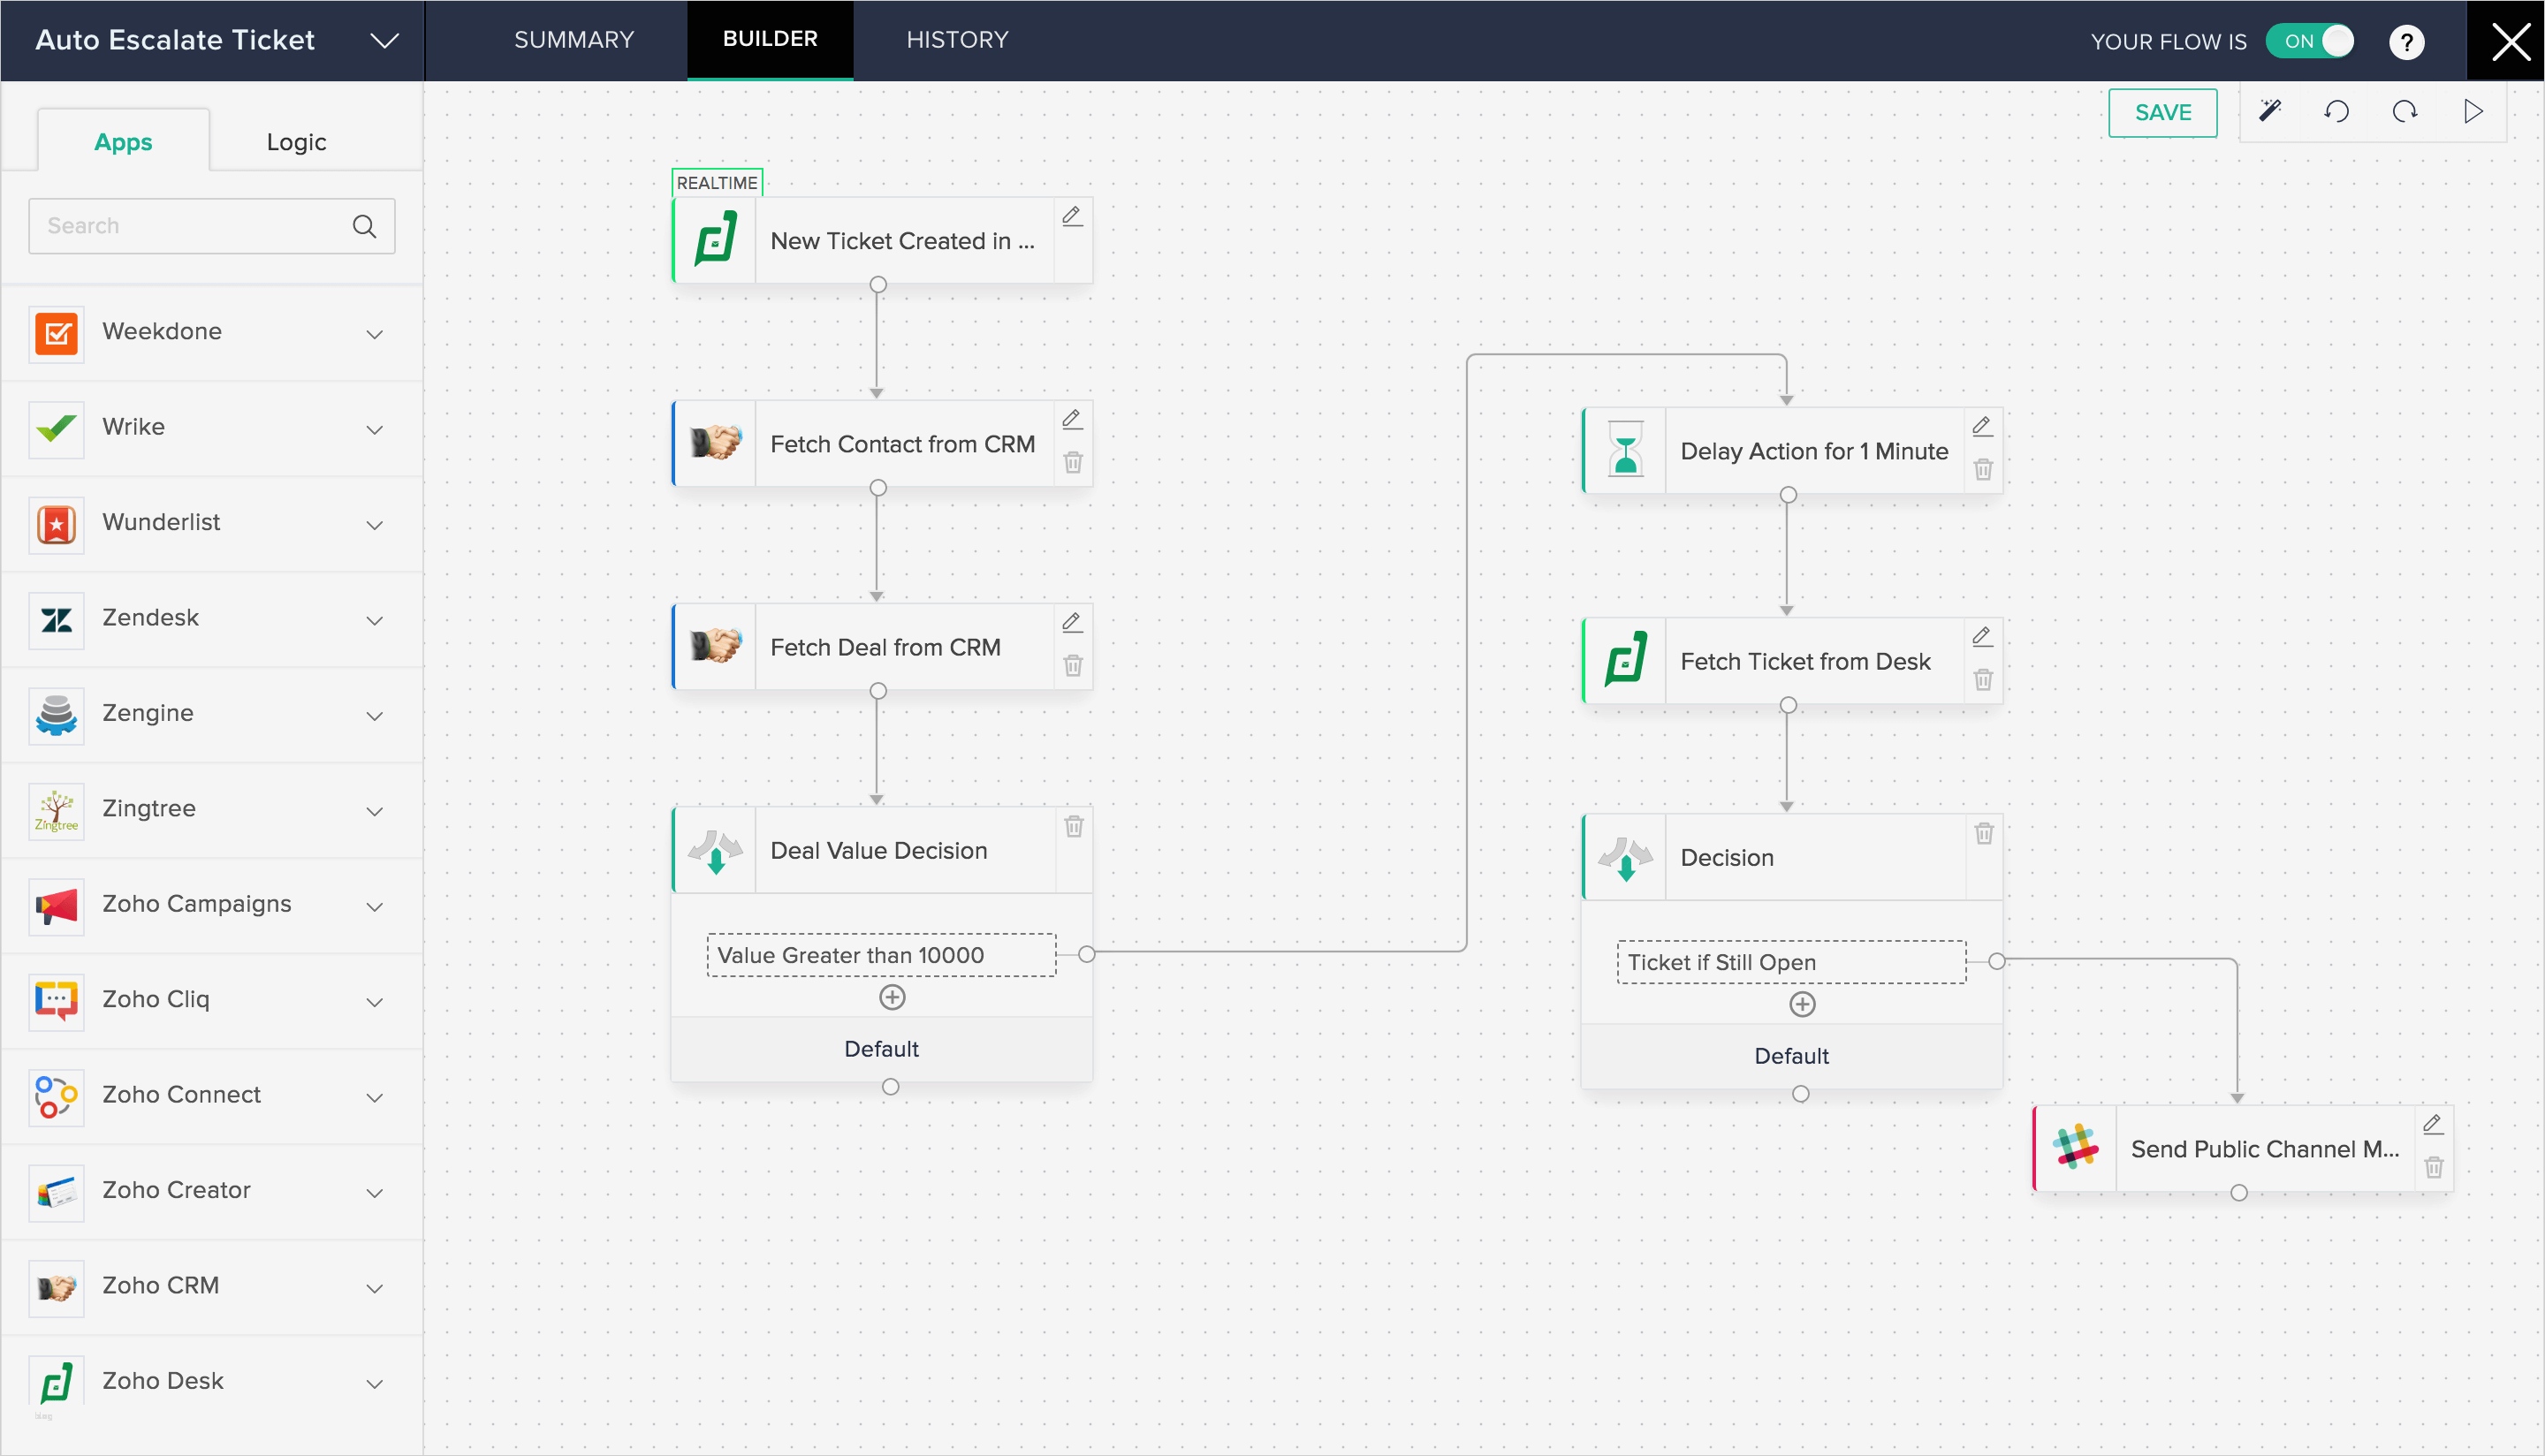Viewport: 2545px width, 1456px height.
Task: Add branch under Value Greater than 10000
Action: click(x=892, y=997)
